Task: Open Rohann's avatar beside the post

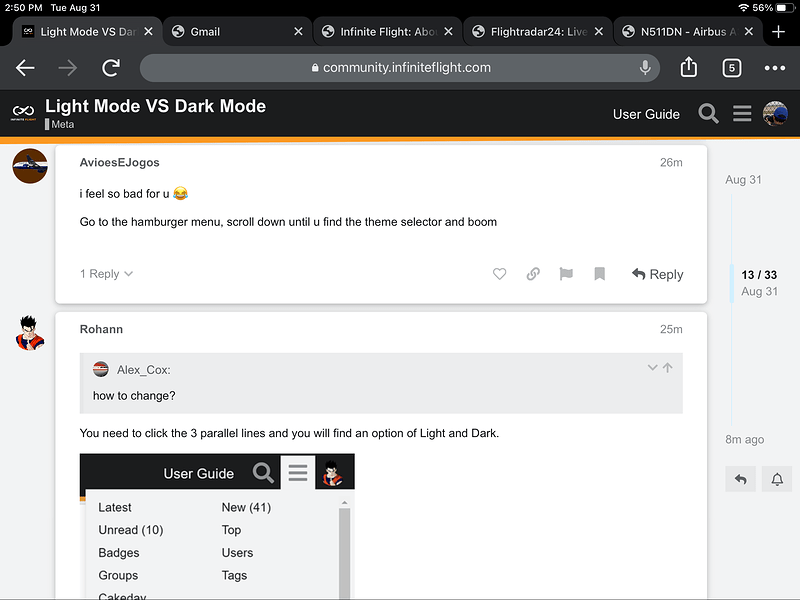Action: click(x=30, y=333)
